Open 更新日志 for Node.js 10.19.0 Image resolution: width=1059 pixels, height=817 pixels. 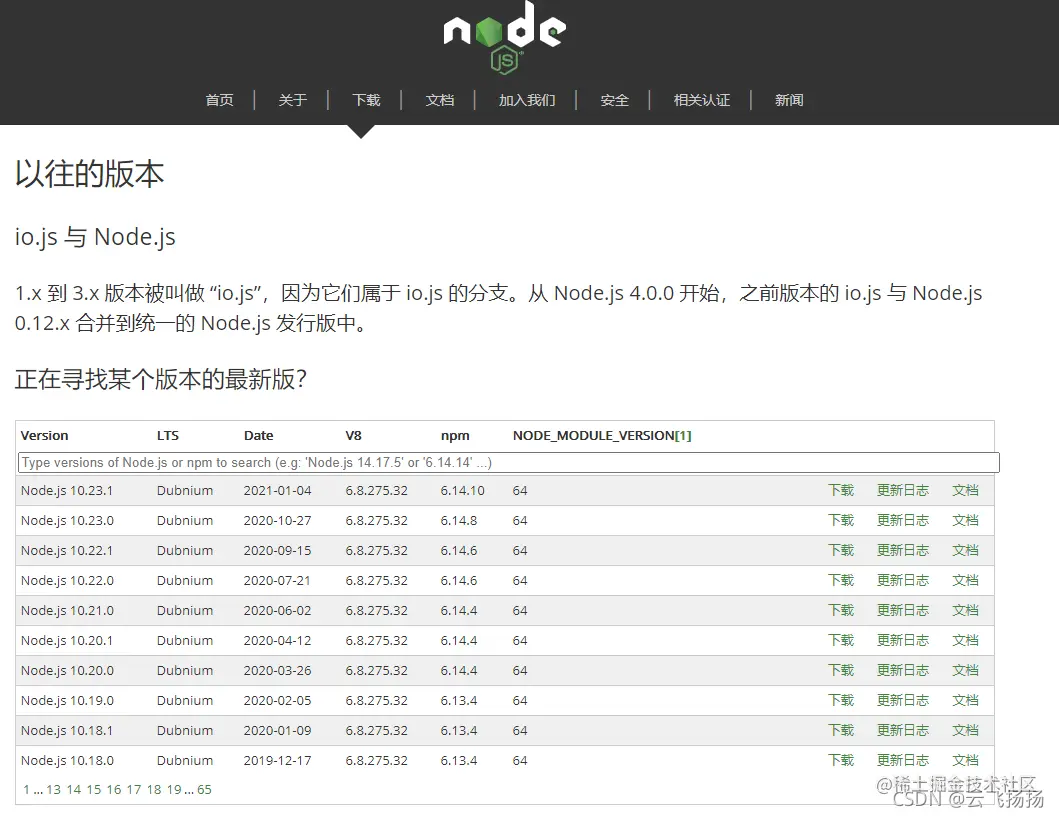(903, 700)
